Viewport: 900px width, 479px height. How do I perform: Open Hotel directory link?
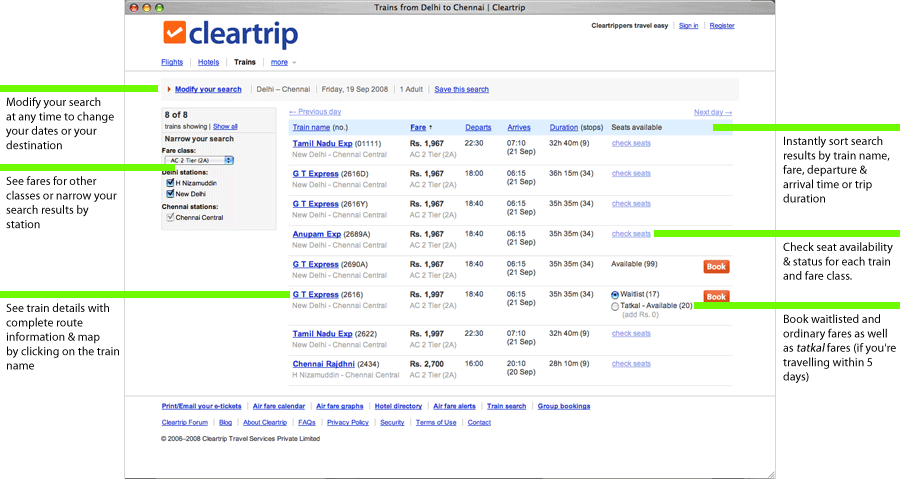[398, 406]
